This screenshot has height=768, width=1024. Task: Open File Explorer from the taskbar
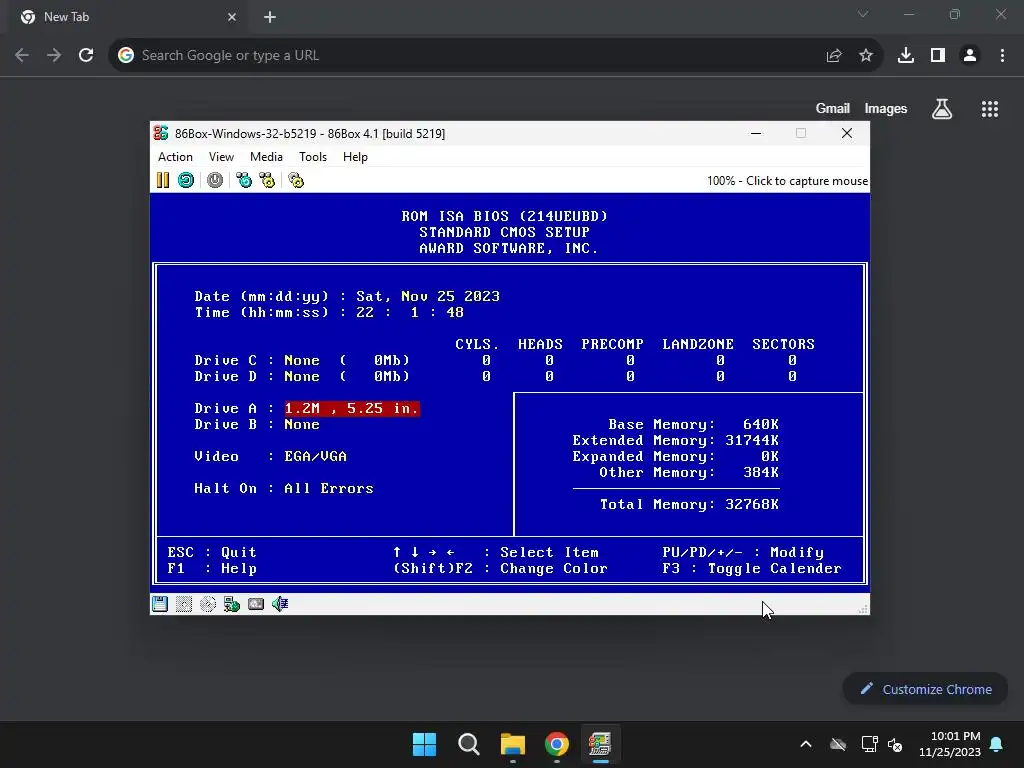pyautogui.click(x=513, y=744)
